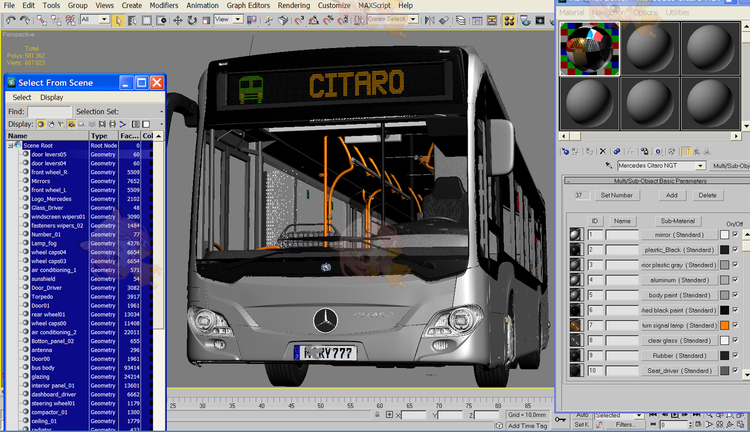Collapse the Scene Root tree node
750x432 pixels.
[x=11, y=145]
